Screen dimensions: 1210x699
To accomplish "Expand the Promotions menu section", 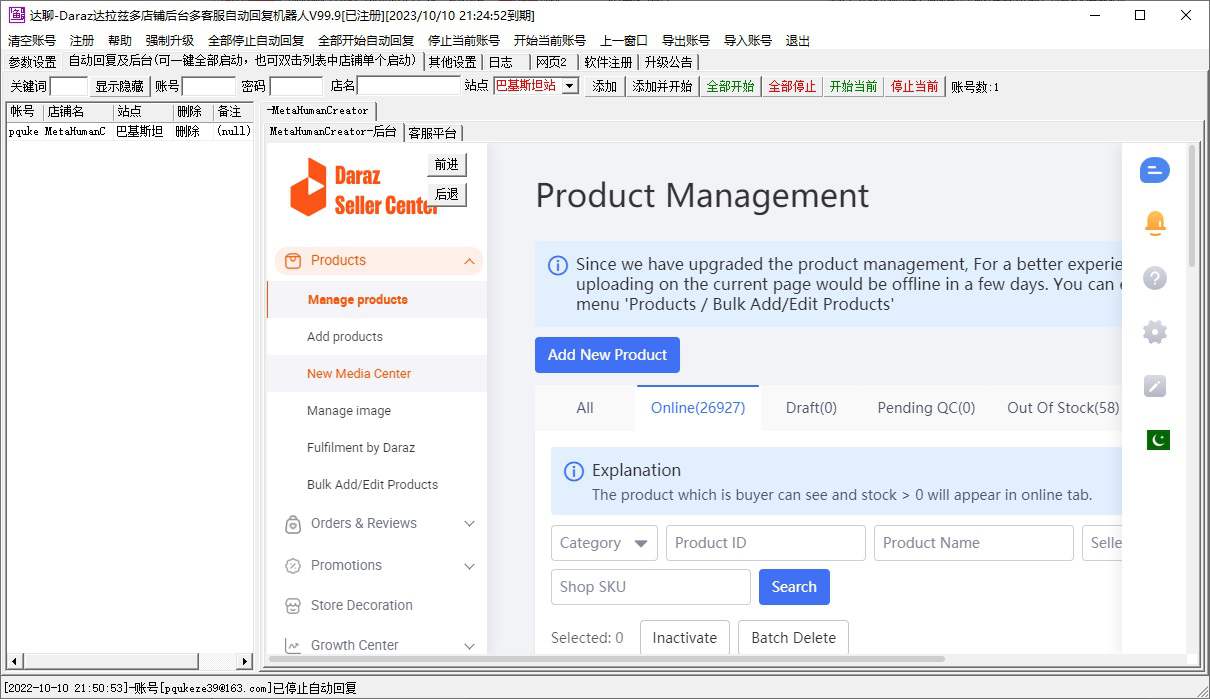I will (x=469, y=566).
